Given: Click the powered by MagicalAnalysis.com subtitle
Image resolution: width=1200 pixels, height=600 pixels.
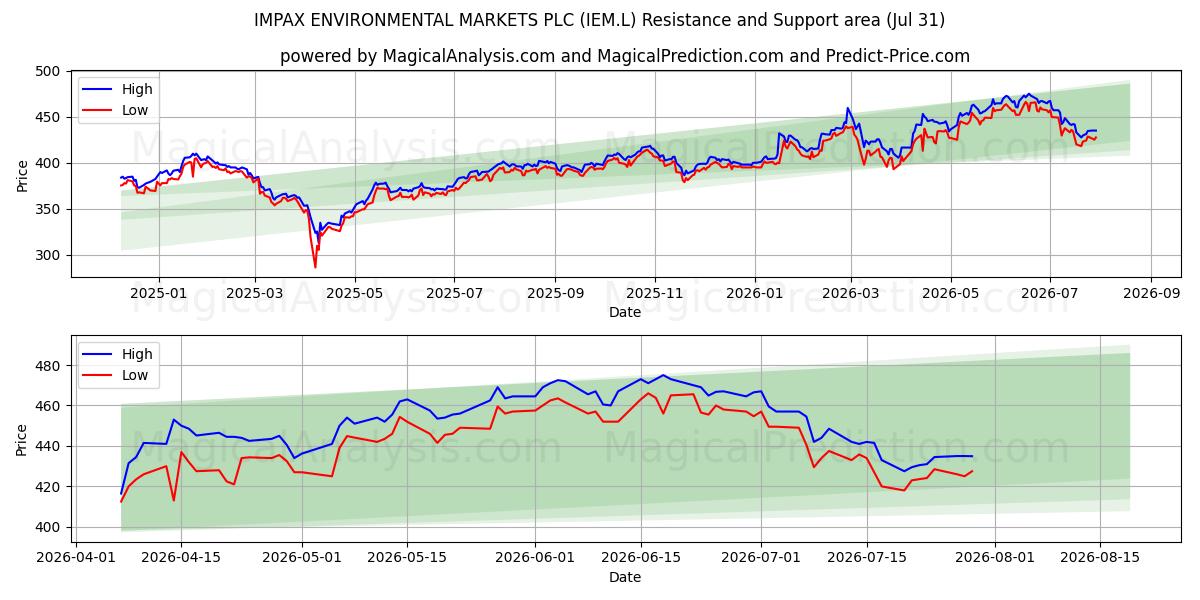Looking at the screenshot, I should pos(625,56).
